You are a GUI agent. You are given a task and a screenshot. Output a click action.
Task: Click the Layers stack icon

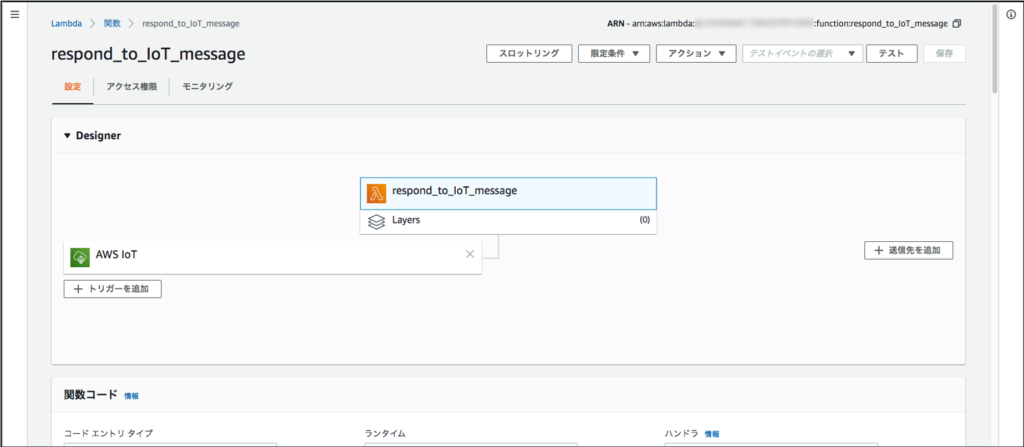[376, 221]
